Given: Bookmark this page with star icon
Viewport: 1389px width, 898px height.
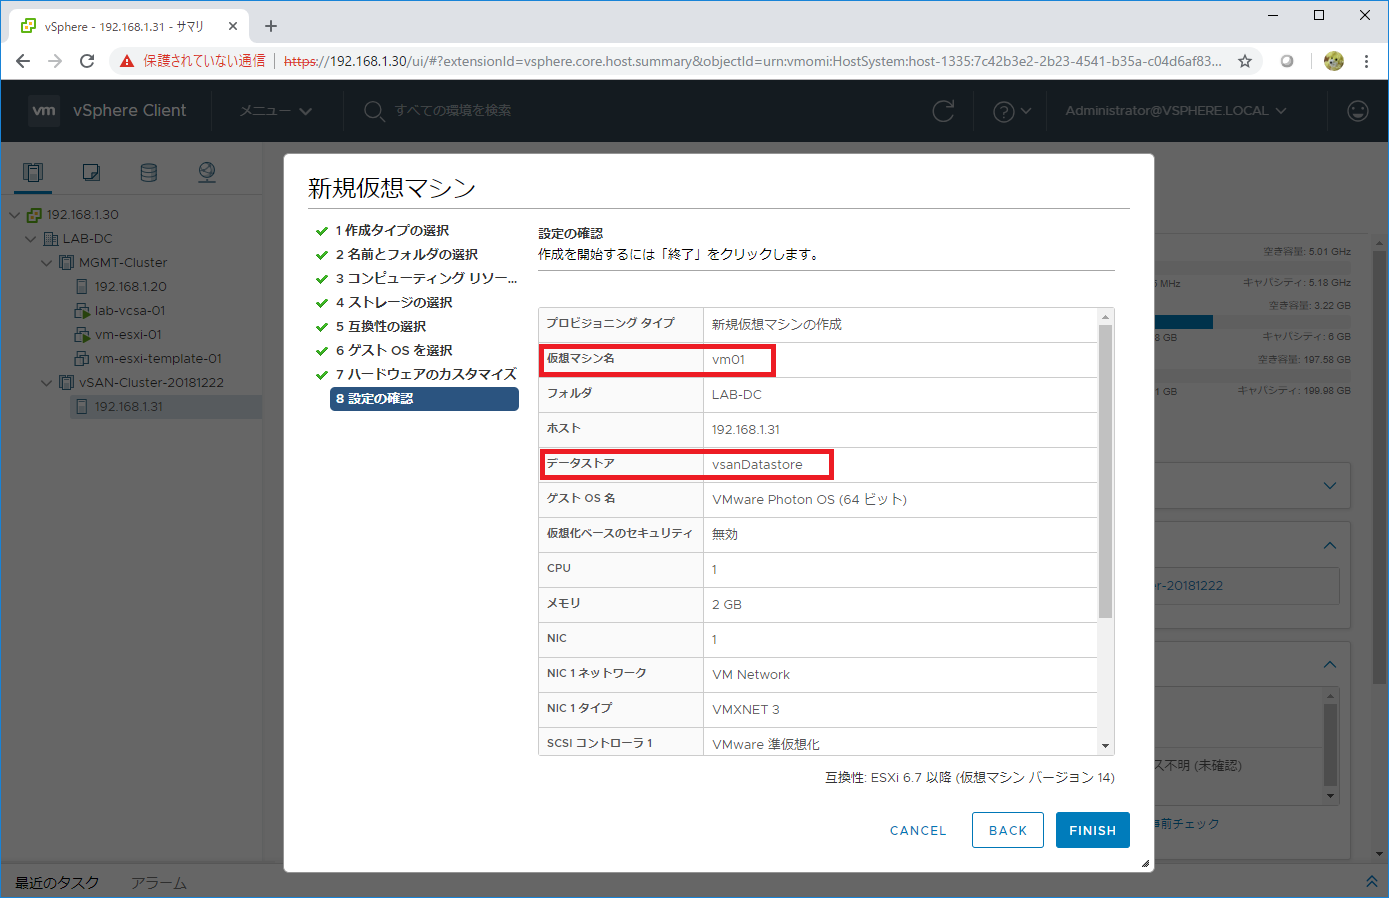Looking at the screenshot, I should [x=1245, y=61].
